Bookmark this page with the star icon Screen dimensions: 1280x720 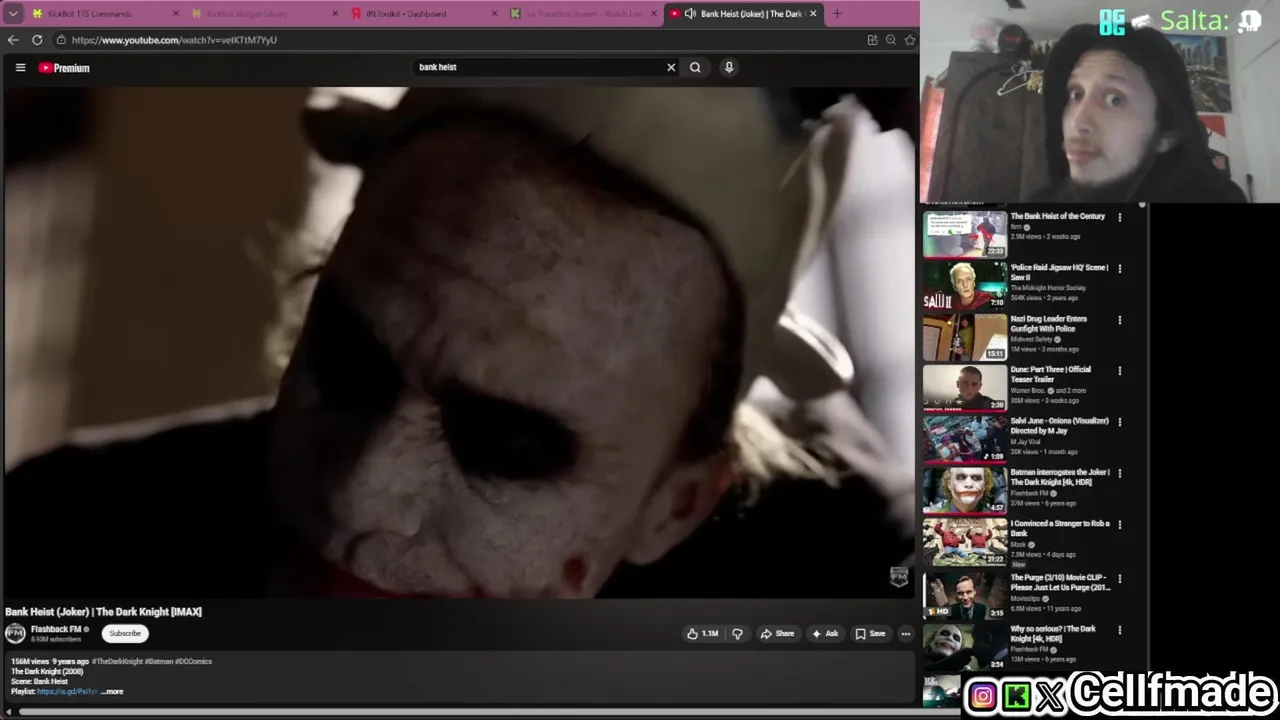click(909, 40)
